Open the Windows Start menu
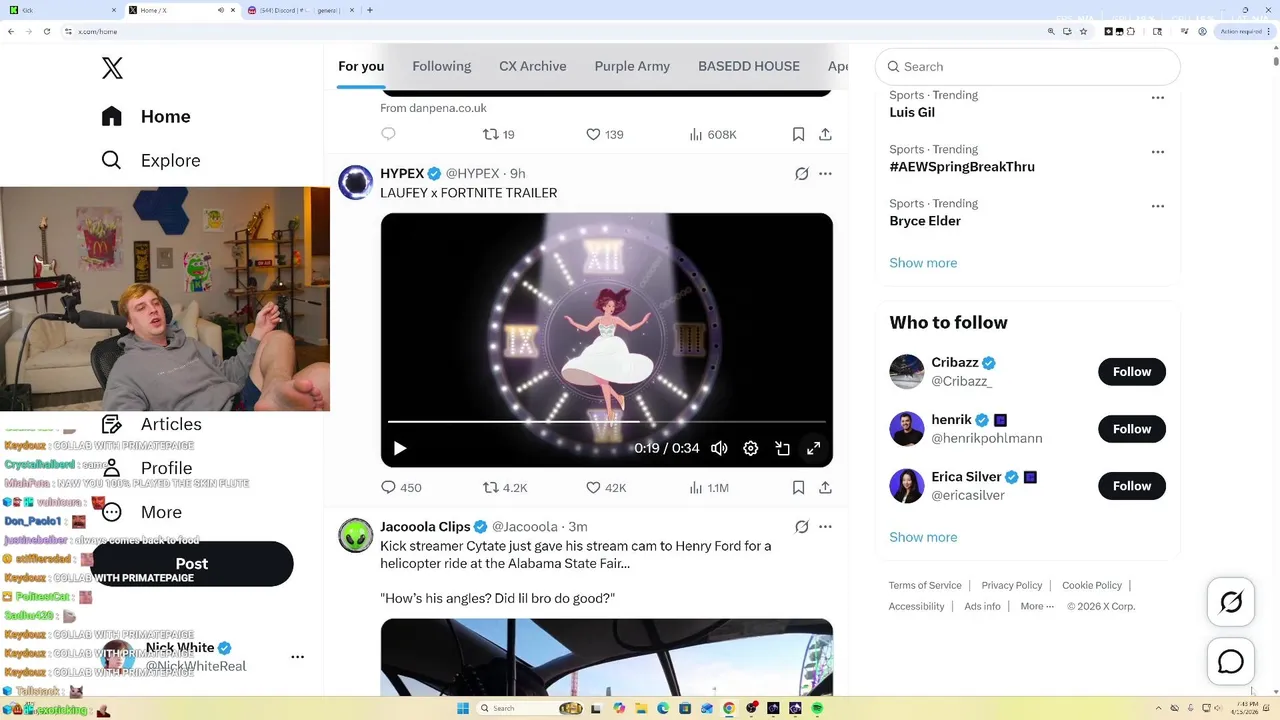Image resolution: width=1280 pixels, height=720 pixels. (463, 708)
